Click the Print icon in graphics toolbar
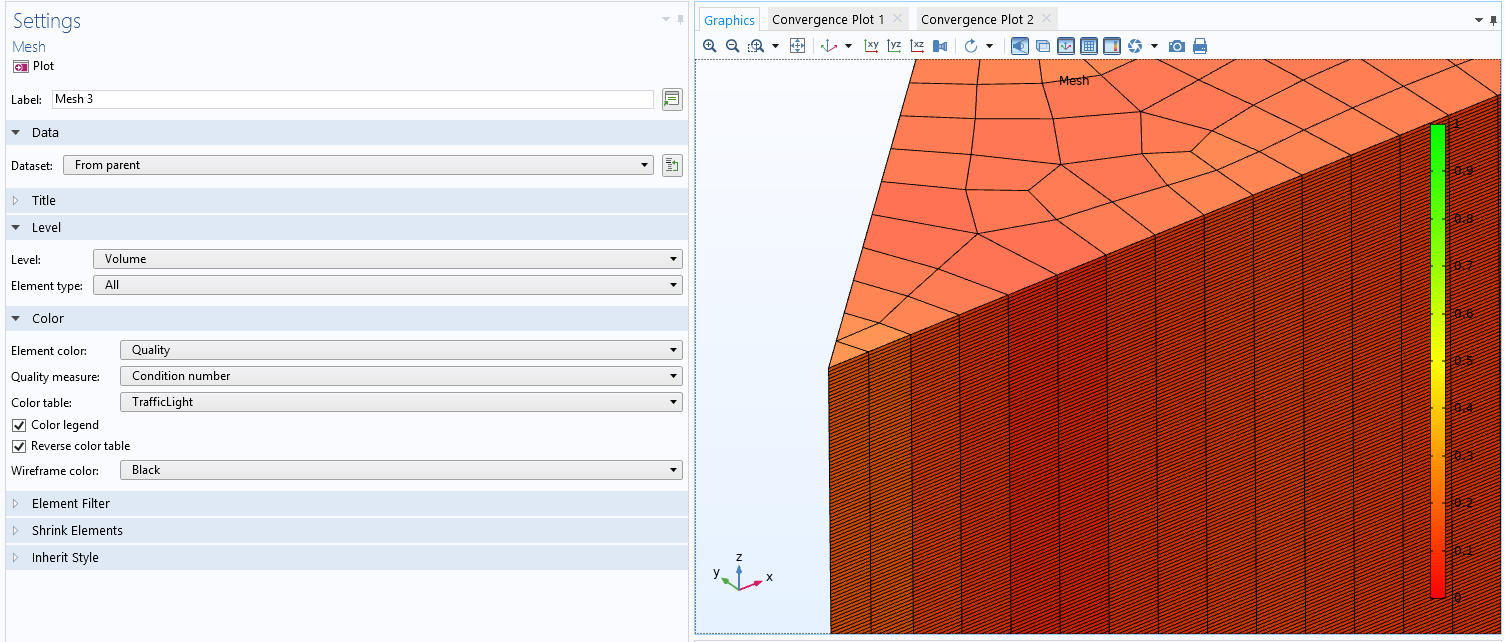 pyautogui.click(x=1200, y=46)
